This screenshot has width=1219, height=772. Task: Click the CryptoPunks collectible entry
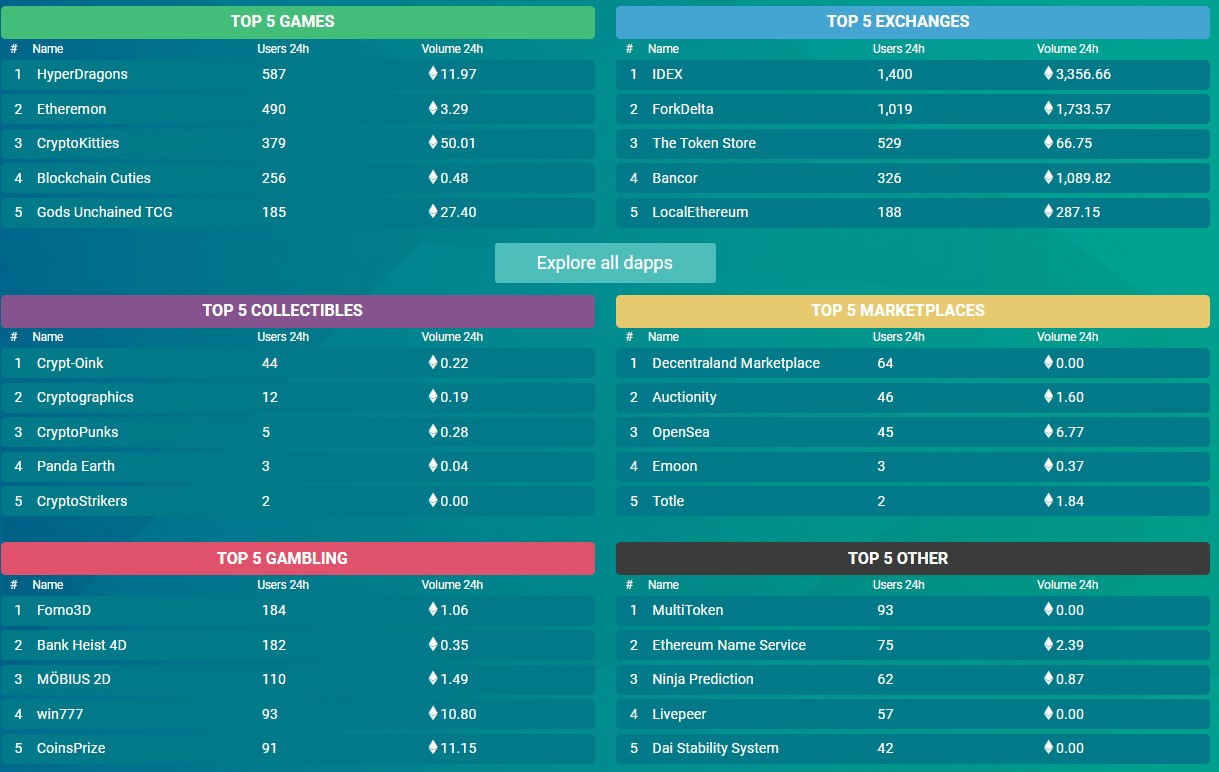[77, 432]
